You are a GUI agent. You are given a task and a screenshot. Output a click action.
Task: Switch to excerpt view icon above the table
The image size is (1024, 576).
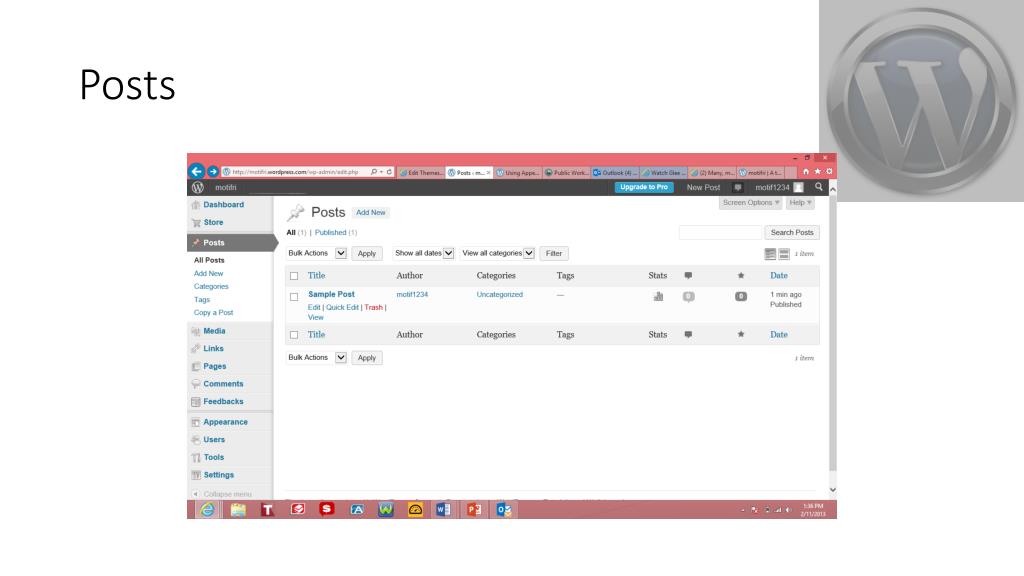pyautogui.click(x=784, y=254)
